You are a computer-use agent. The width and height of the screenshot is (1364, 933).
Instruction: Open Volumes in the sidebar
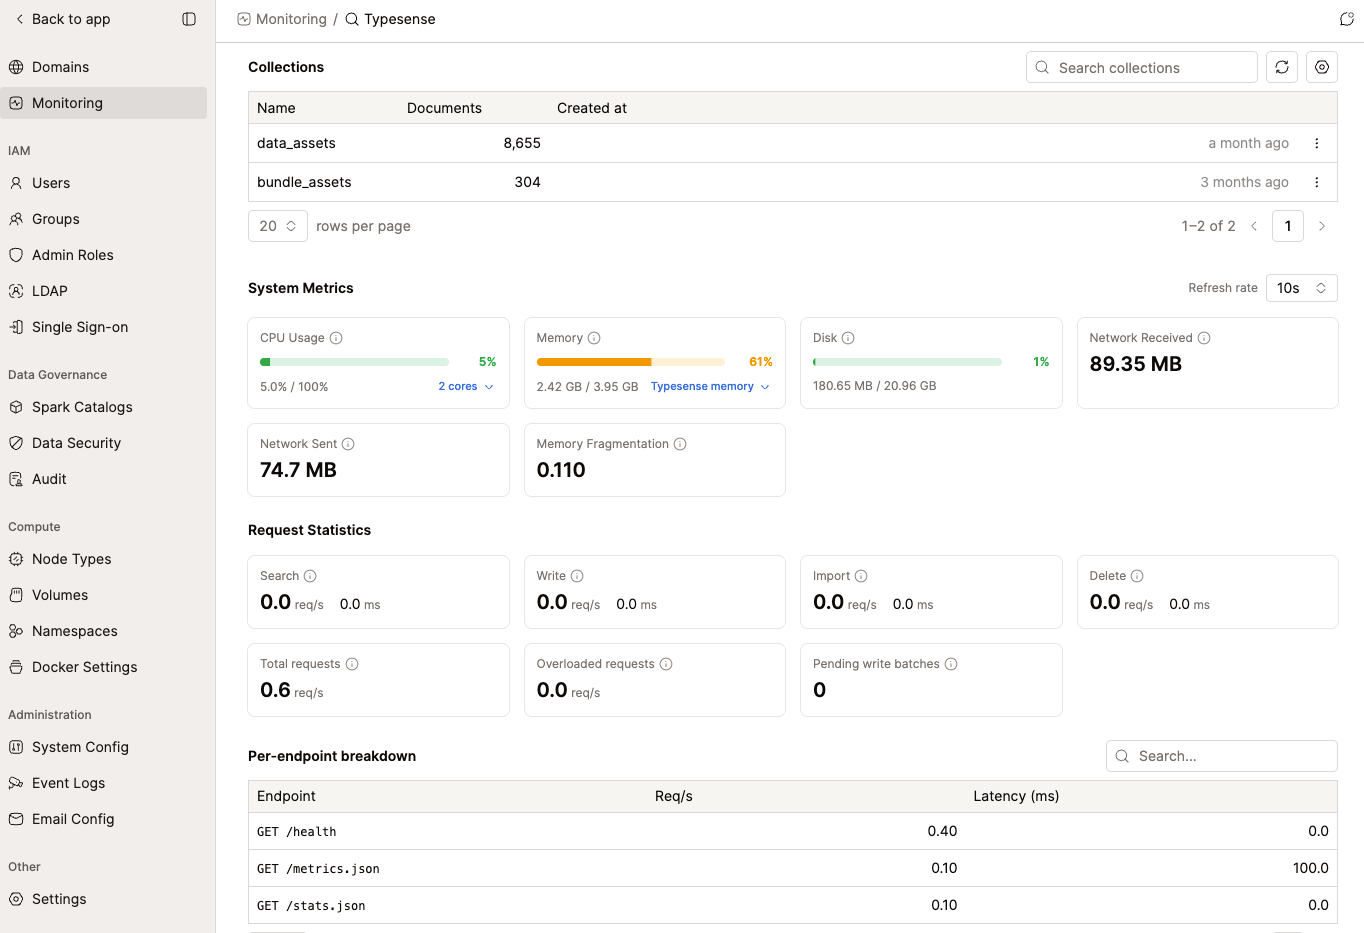coord(104,595)
